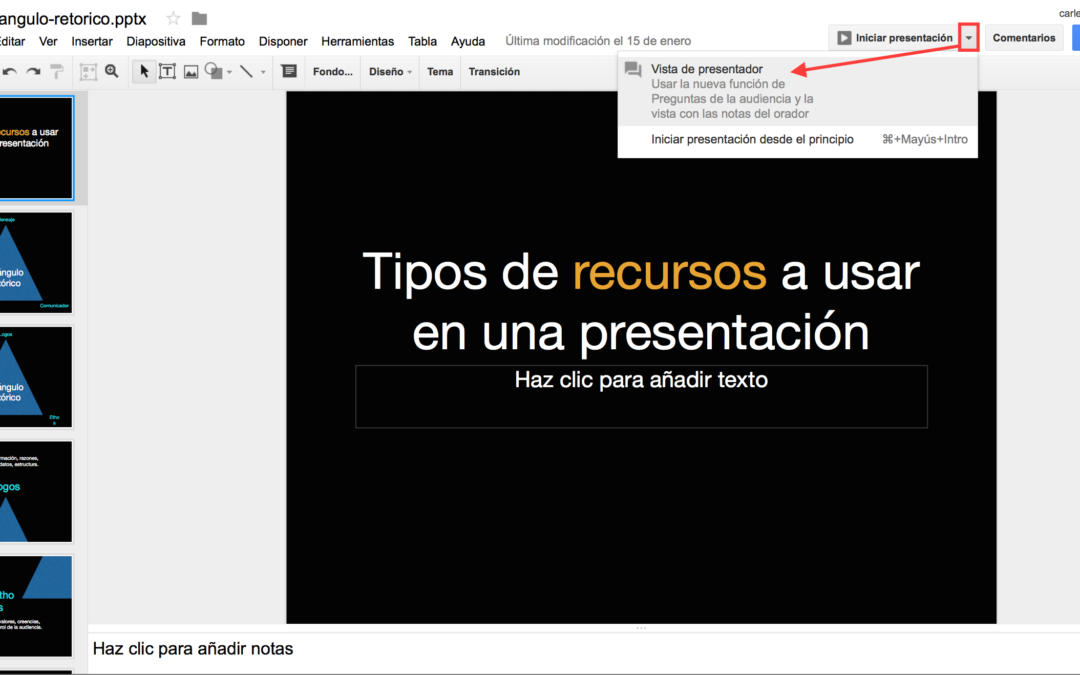Screen dimensions: 1080x675
Task: Click the presentation file name title
Action: coord(73,19)
